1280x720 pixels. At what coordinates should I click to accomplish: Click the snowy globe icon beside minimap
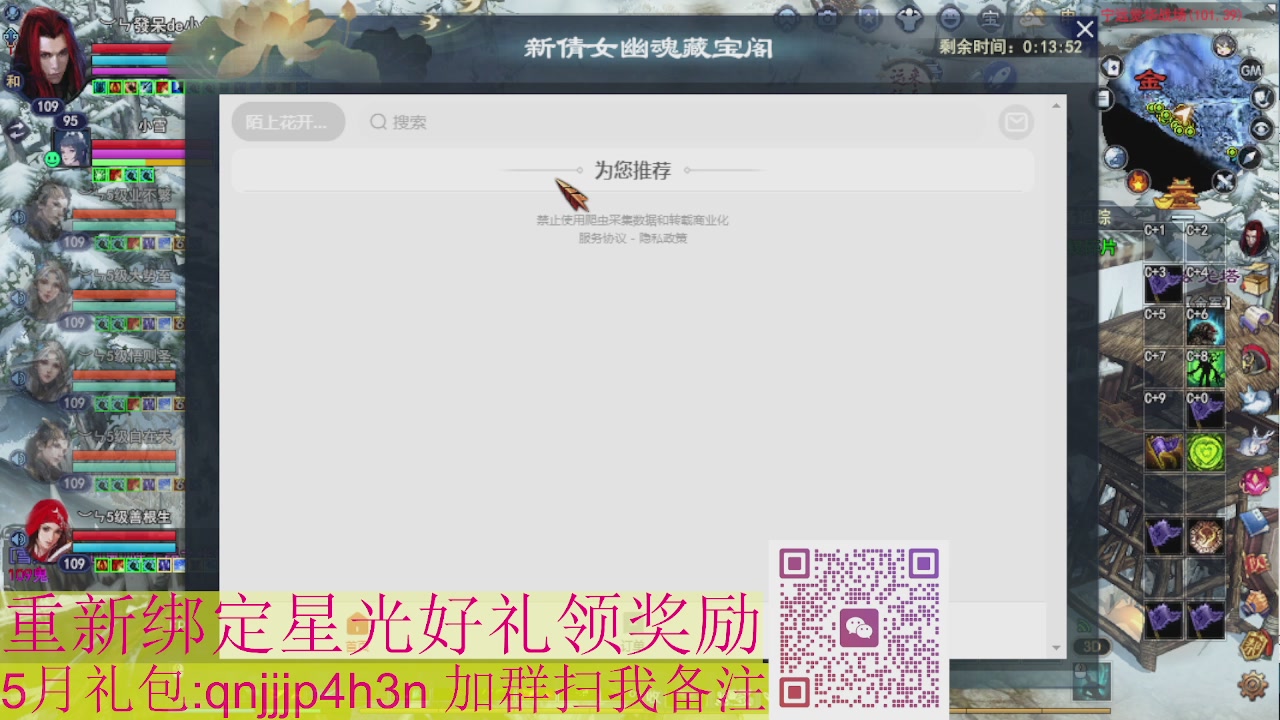[1115, 157]
